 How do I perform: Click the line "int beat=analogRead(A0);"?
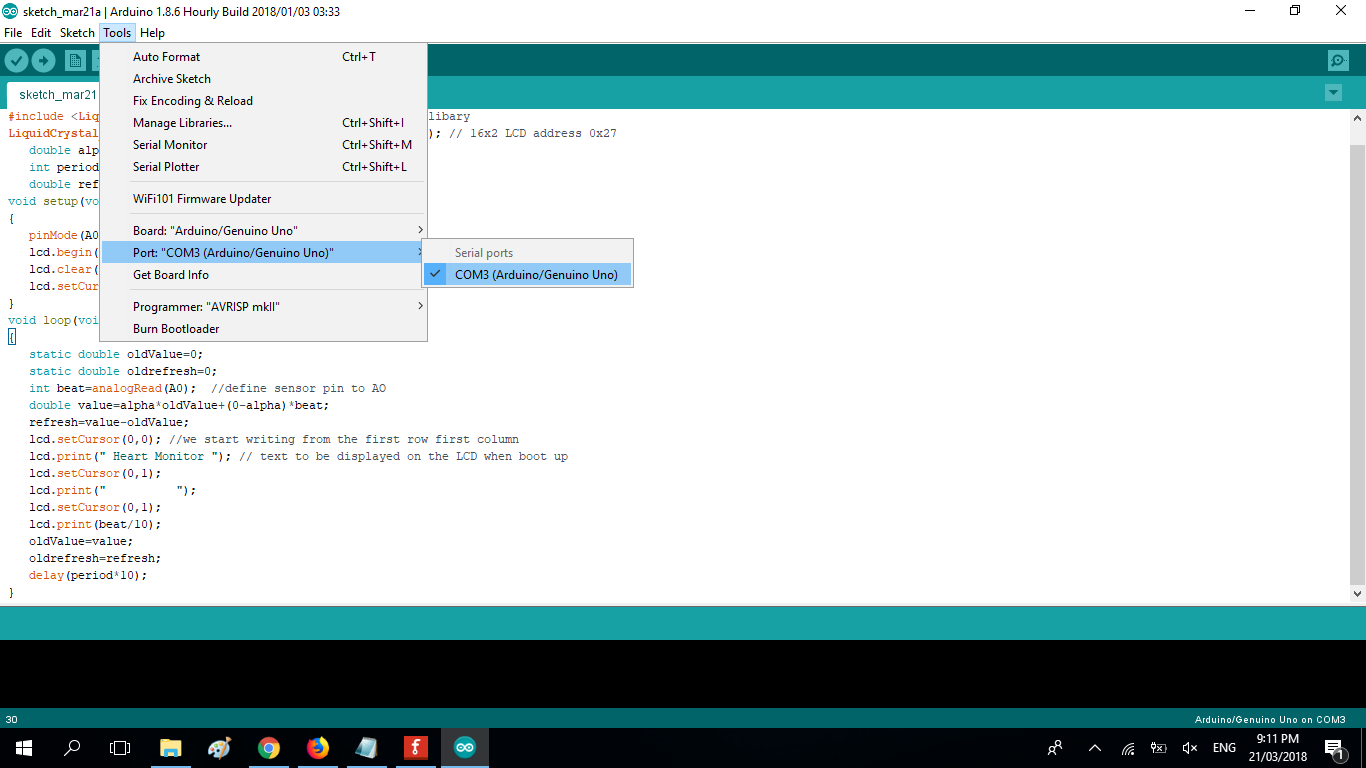(112, 388)
